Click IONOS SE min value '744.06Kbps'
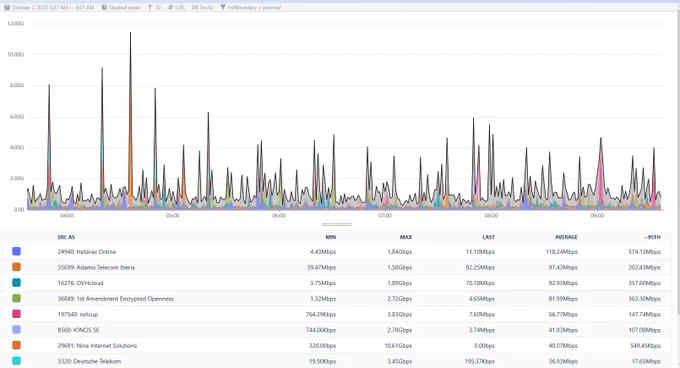 click(x=320, y=330)
